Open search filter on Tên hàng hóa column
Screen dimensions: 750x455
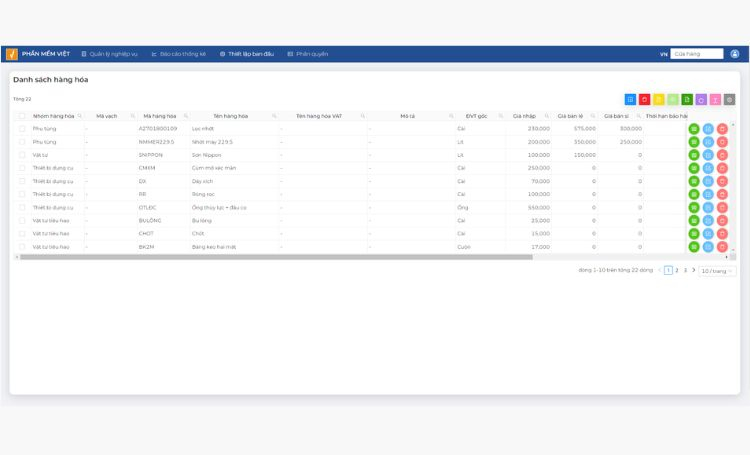point(274,116)
